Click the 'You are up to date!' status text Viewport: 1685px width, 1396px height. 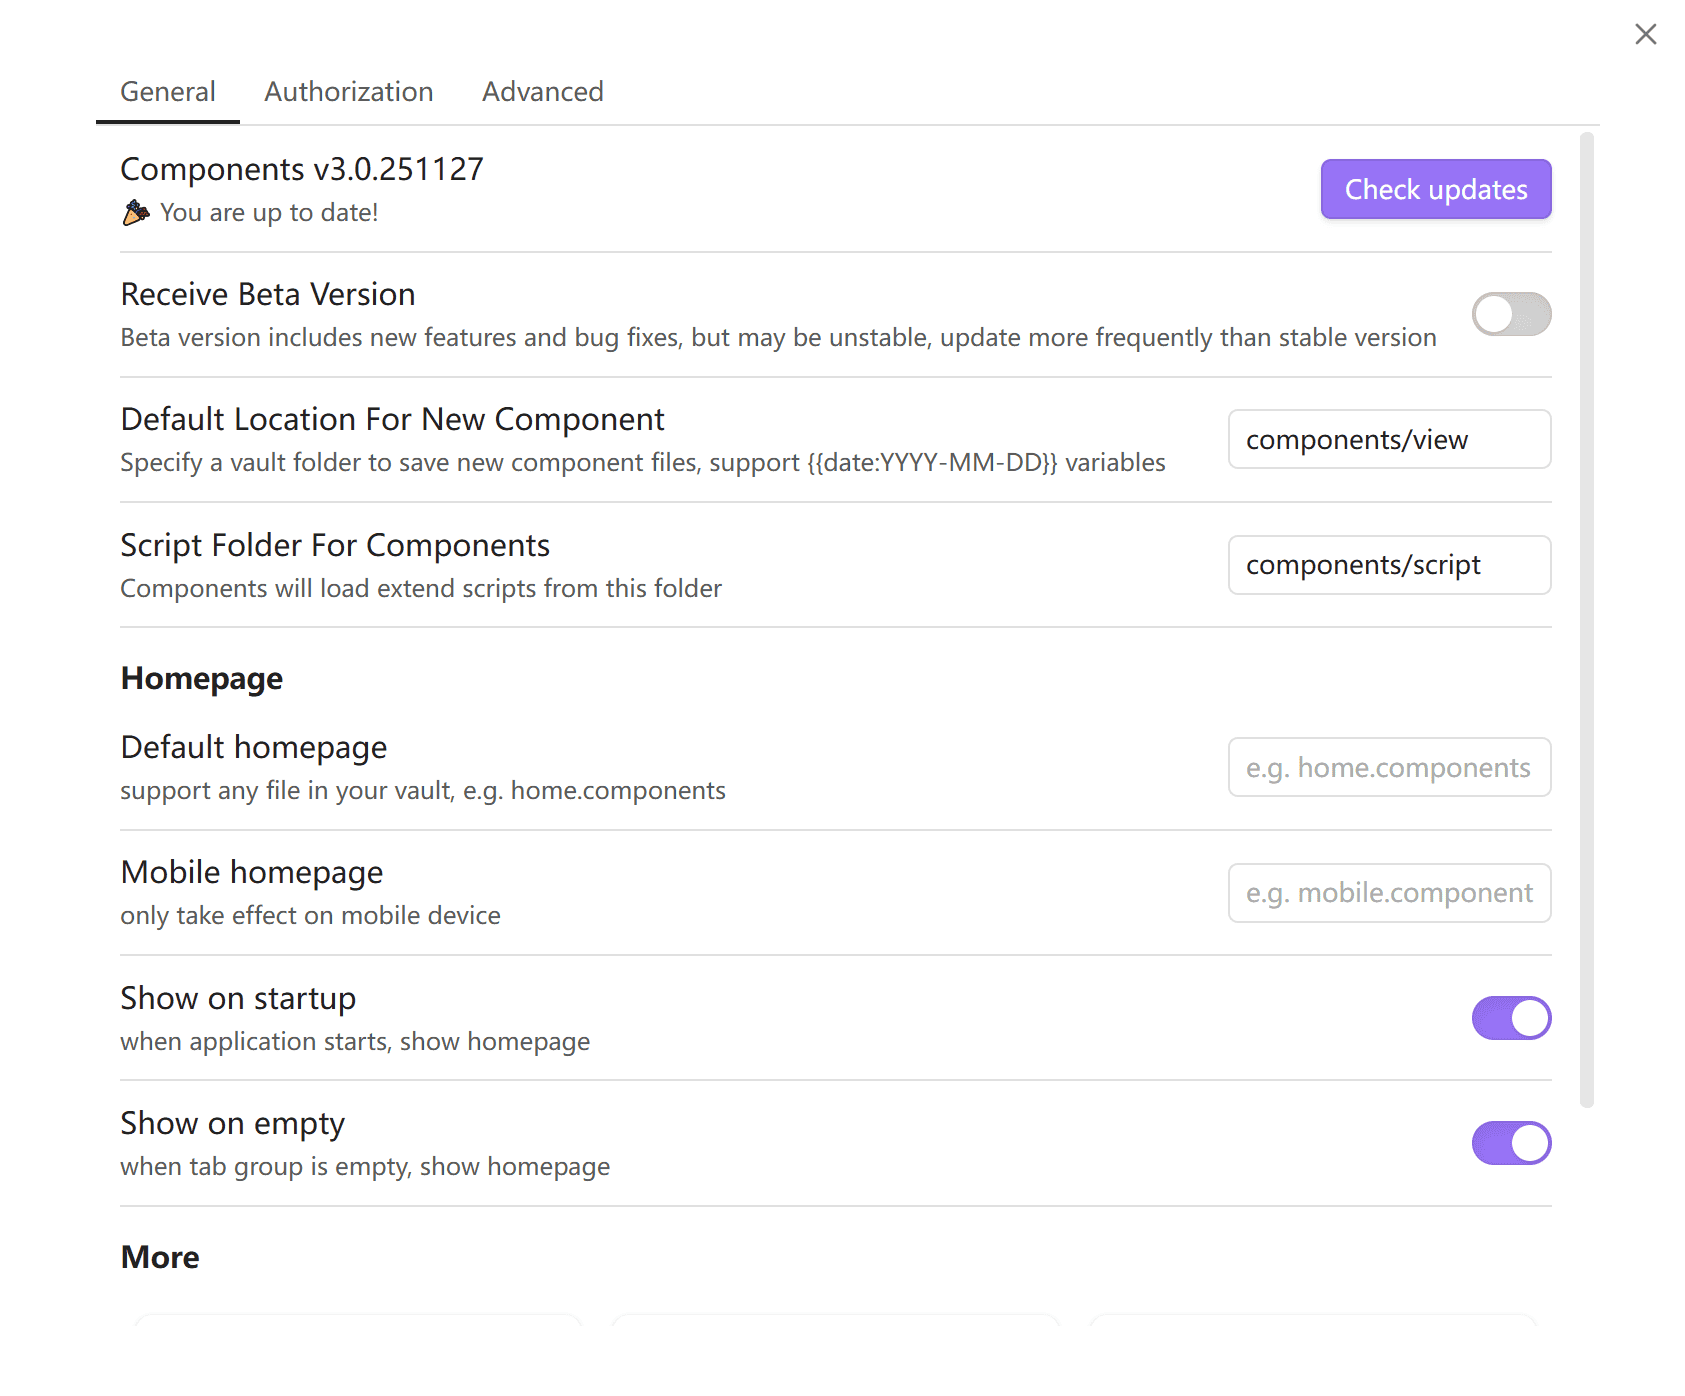pos(269,213)
